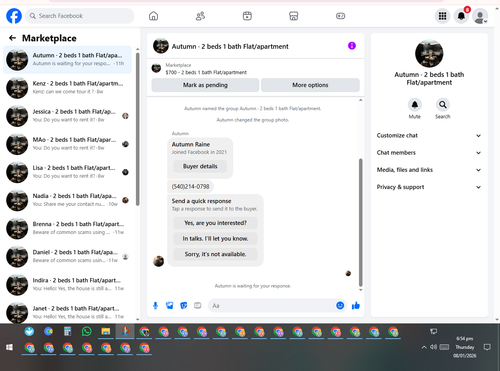Open Calculator from the taskbar
The width and height of the screenshot is (500, 371).
[67, 331]
